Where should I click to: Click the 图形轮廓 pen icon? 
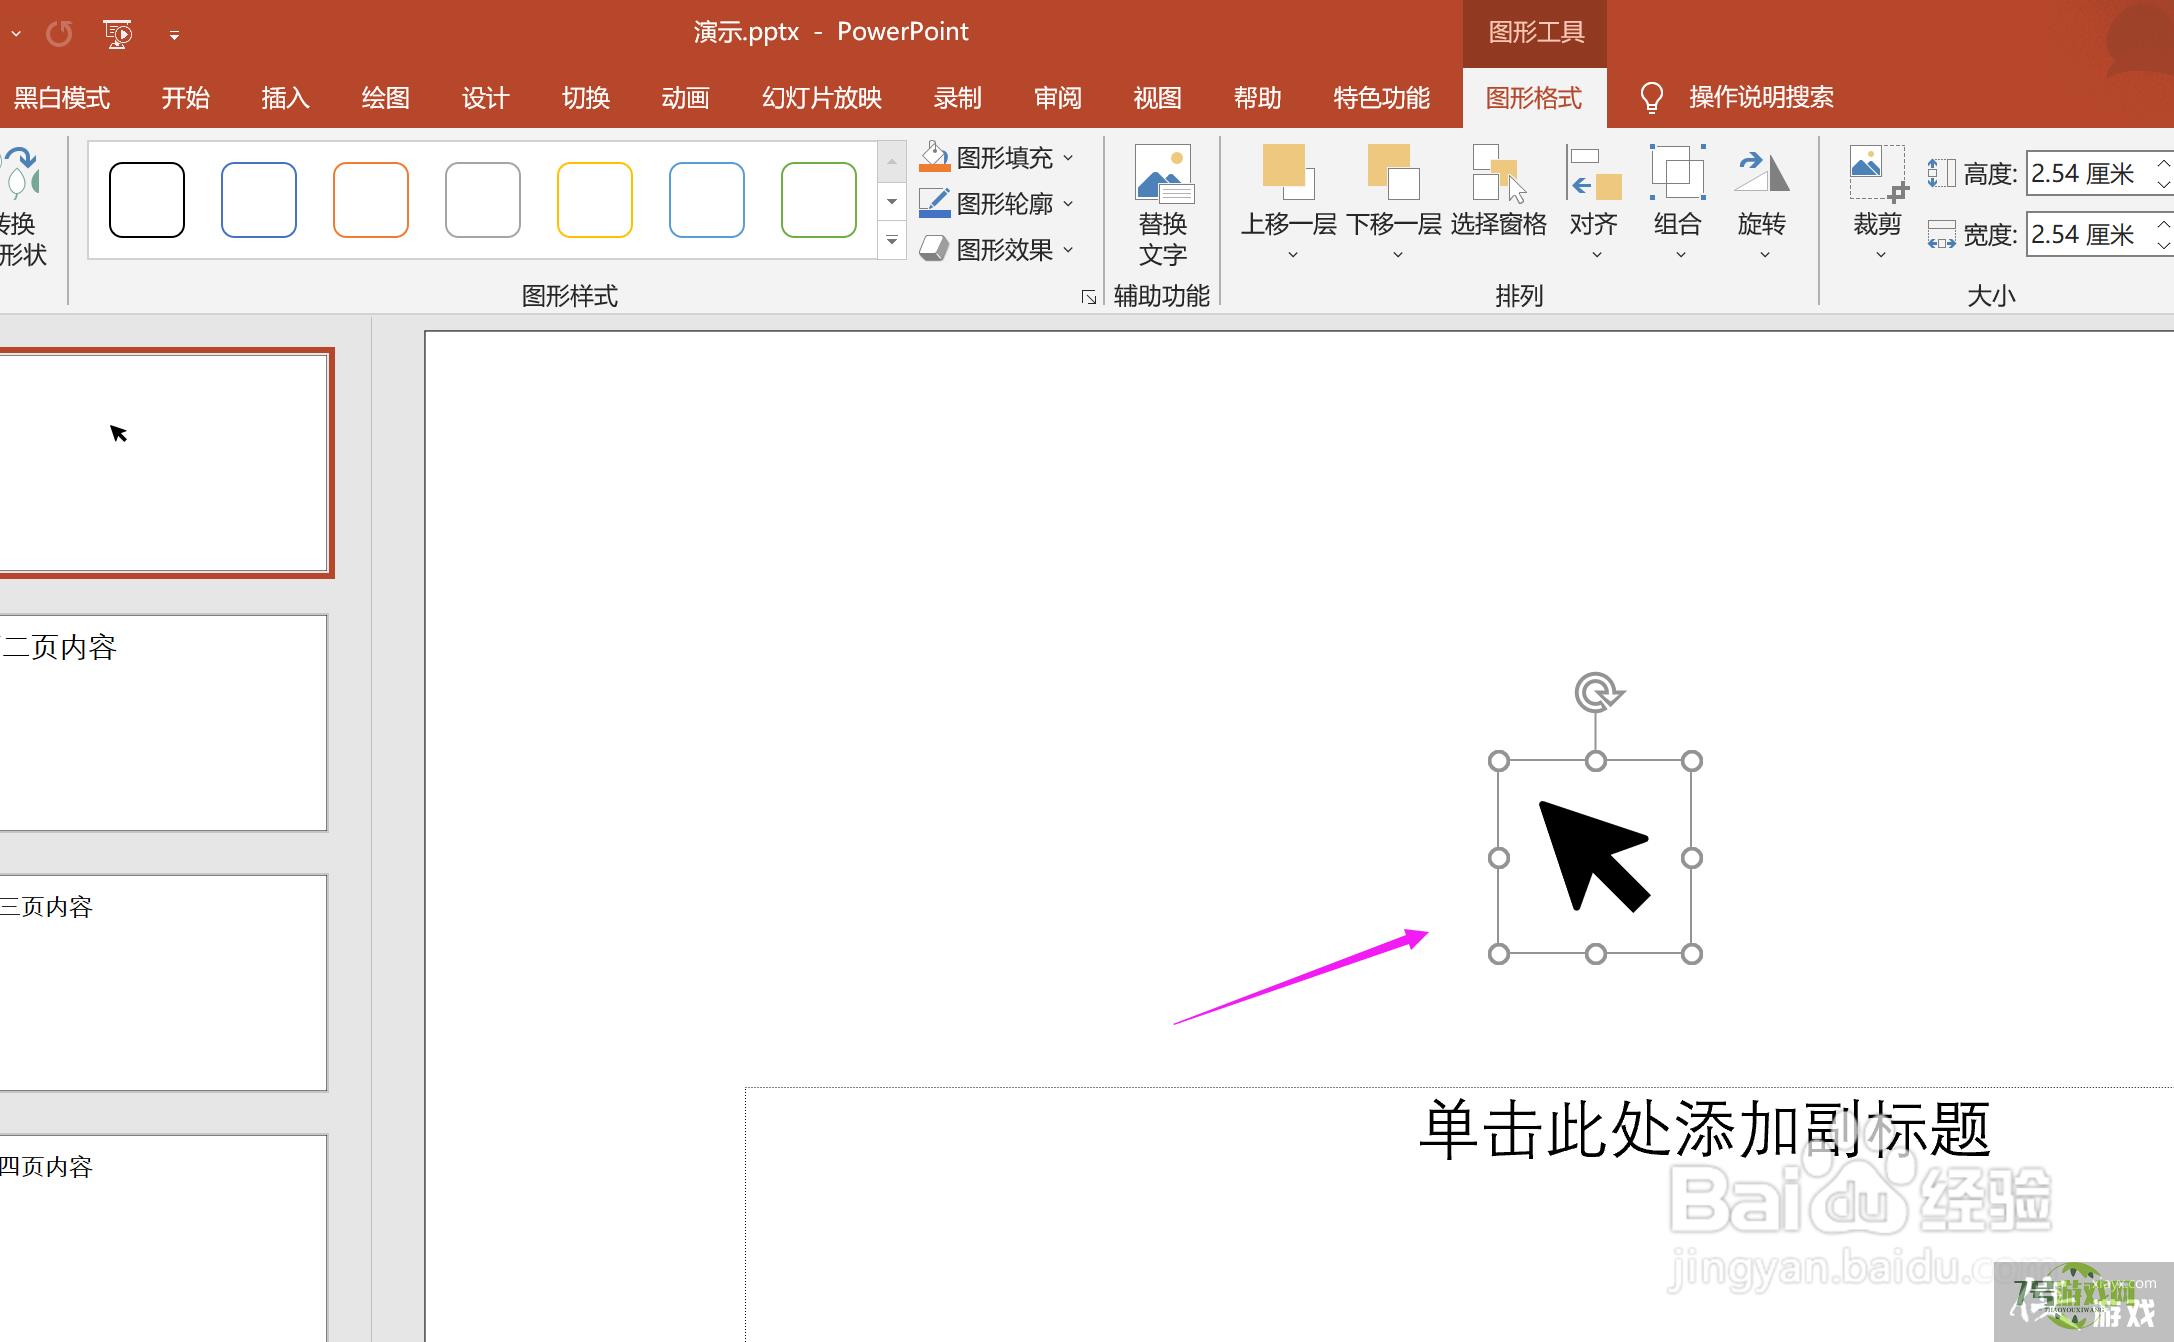click(934, 203)
